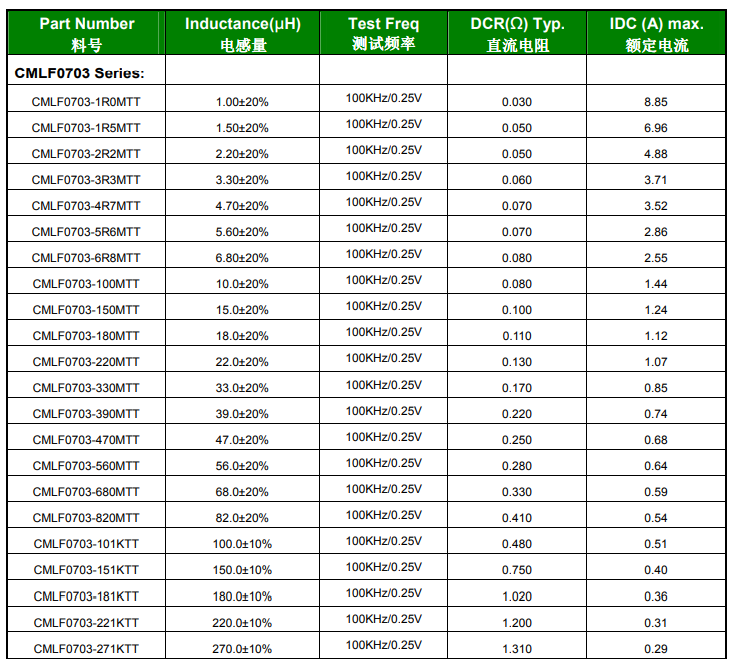Image resolution: width=729 pixels, height=659 pixels.
Task: Select part number CMLF0703-680MTT
Action: (86, 493)
